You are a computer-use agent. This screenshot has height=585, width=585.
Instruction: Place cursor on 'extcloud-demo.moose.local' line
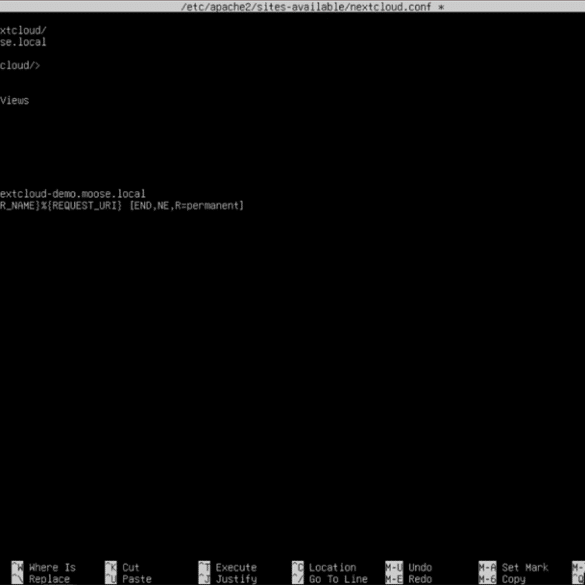73,194
